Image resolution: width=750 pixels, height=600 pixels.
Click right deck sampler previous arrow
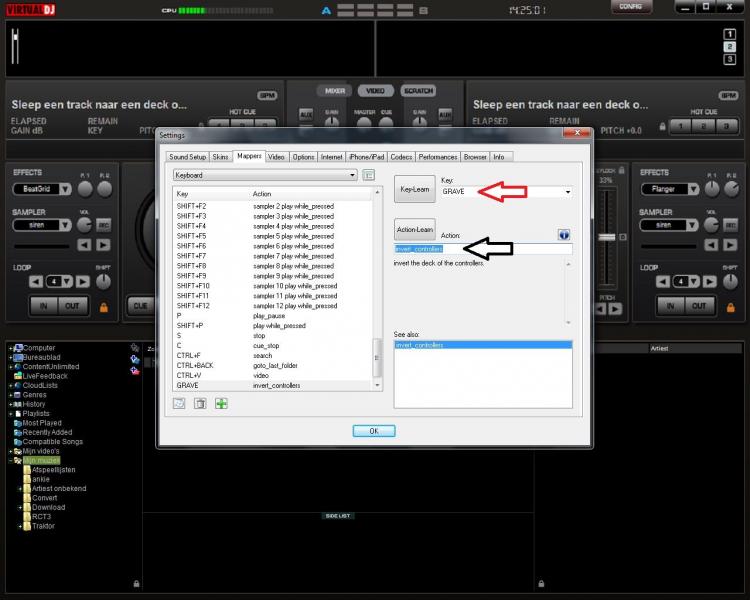point(711,245)
